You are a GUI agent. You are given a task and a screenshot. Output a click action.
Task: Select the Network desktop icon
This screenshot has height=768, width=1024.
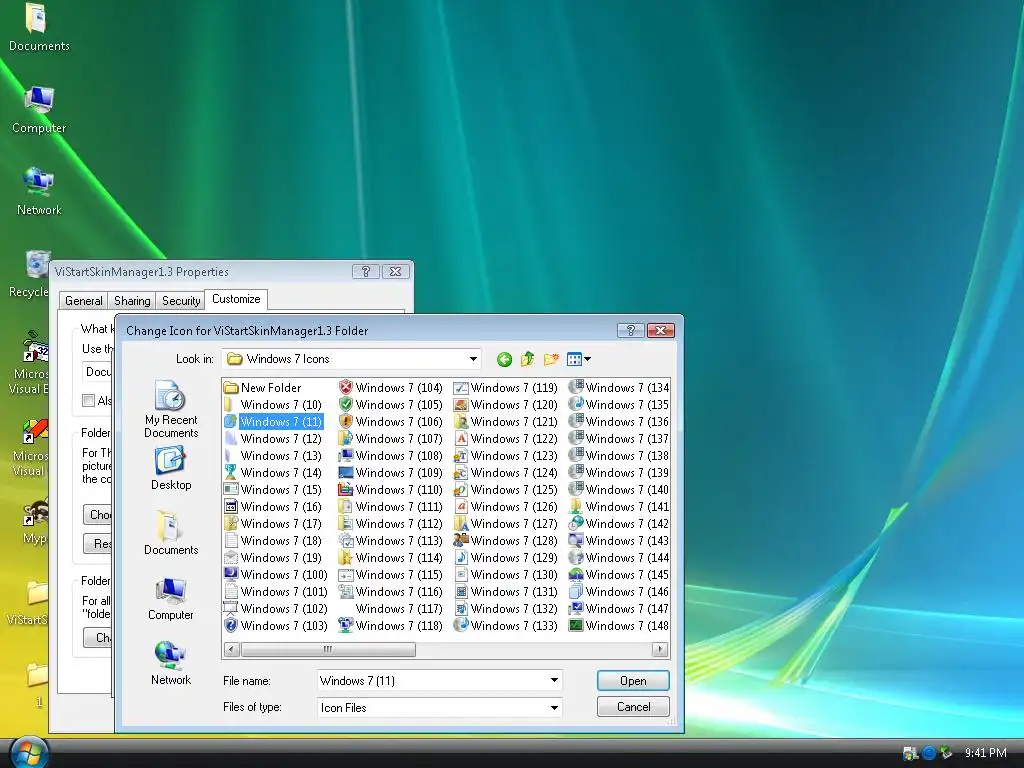39,191
